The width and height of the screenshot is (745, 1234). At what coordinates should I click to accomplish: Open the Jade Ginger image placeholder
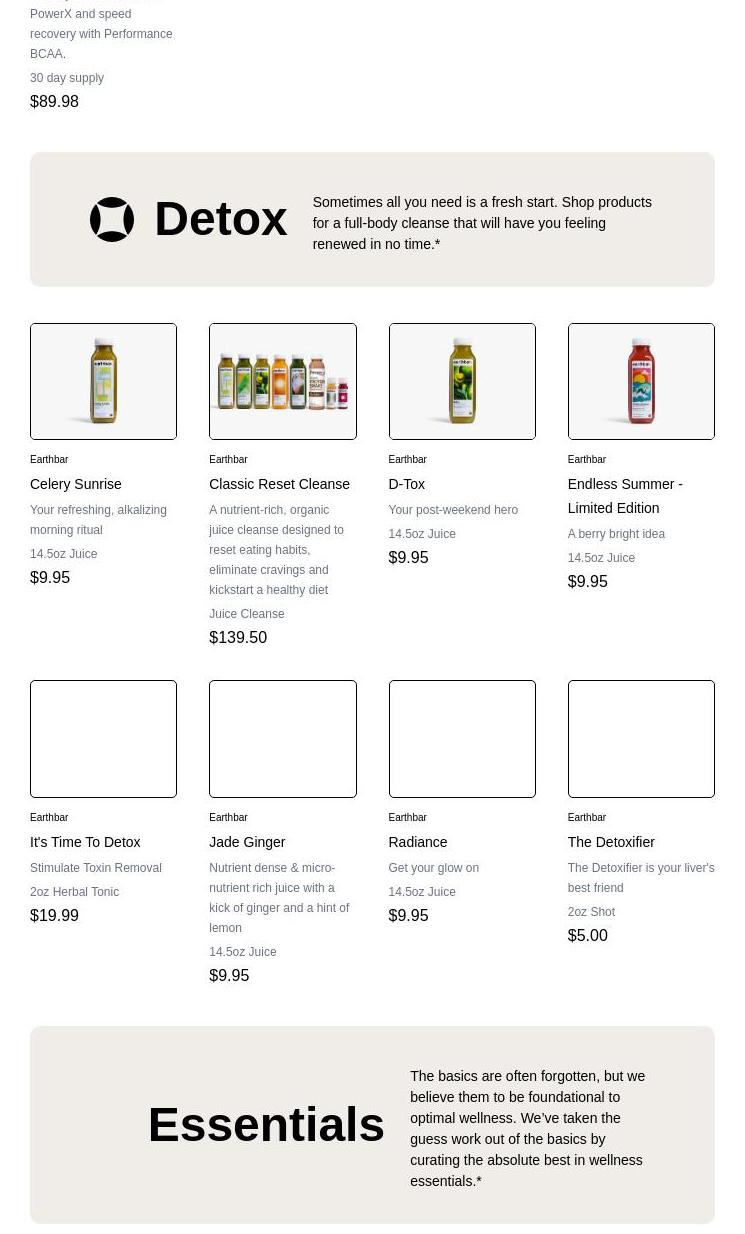coord(282,739)
